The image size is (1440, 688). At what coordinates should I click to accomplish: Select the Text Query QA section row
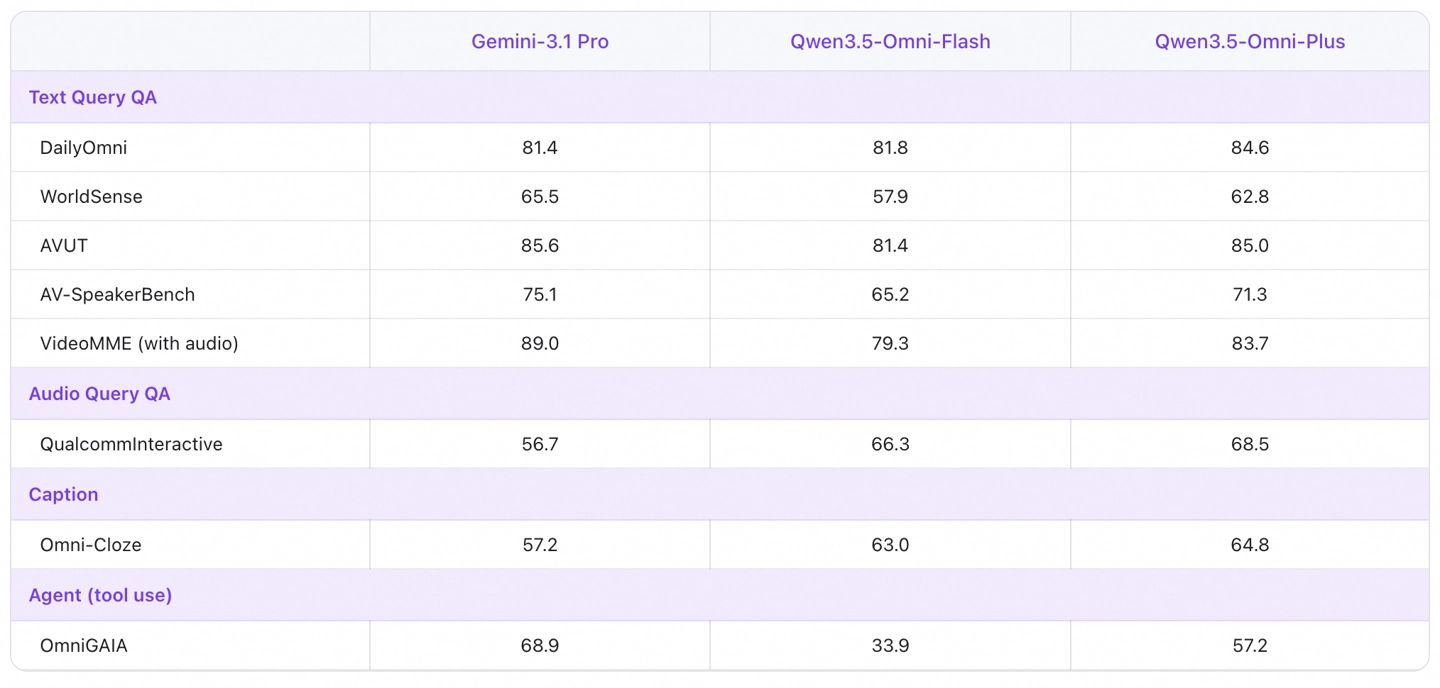coord(93,97)
